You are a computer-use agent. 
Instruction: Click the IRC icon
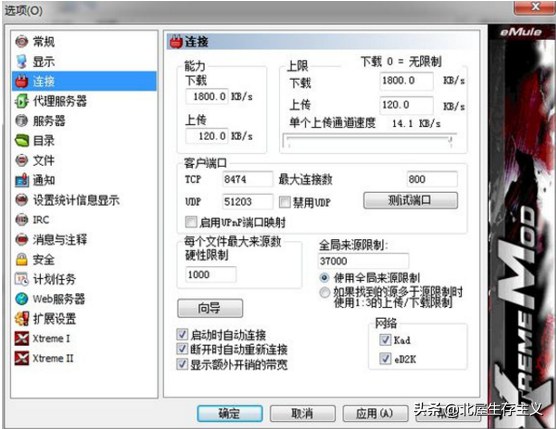click(x=22, y=220)
